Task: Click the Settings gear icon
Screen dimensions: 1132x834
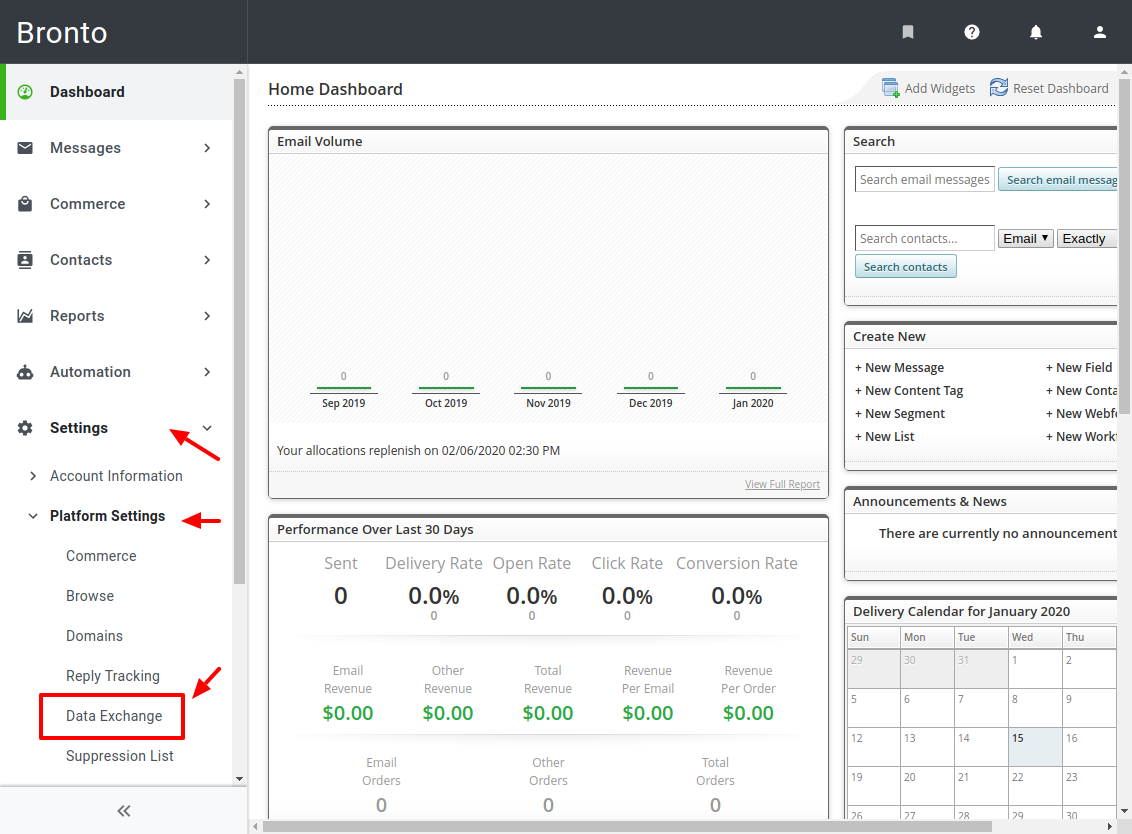Action: [25, 427]
